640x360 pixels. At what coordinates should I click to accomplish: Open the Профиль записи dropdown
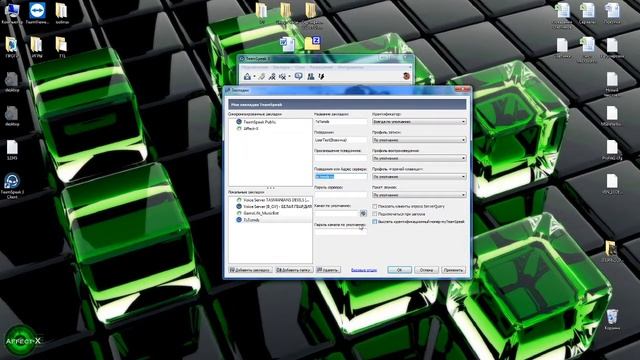coord(419,140)
